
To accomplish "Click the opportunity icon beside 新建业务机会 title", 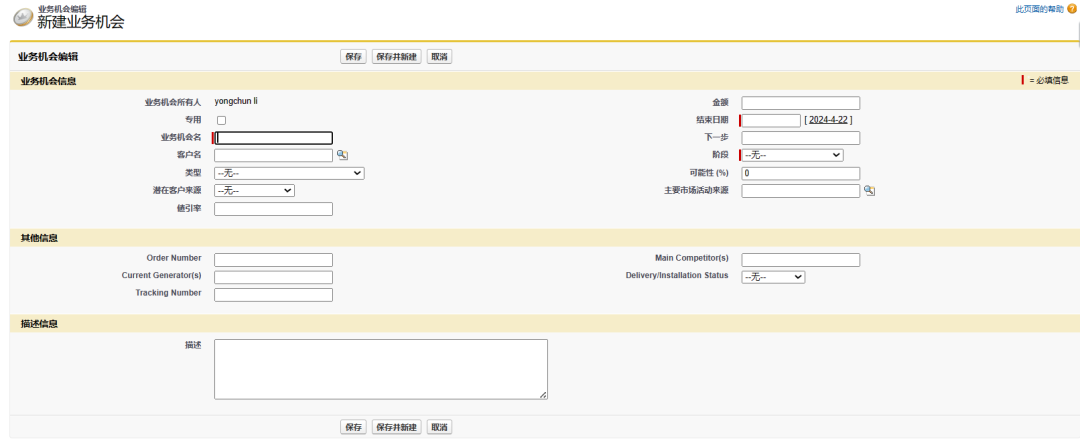I will pyautogui.click(x=23, y=18).
